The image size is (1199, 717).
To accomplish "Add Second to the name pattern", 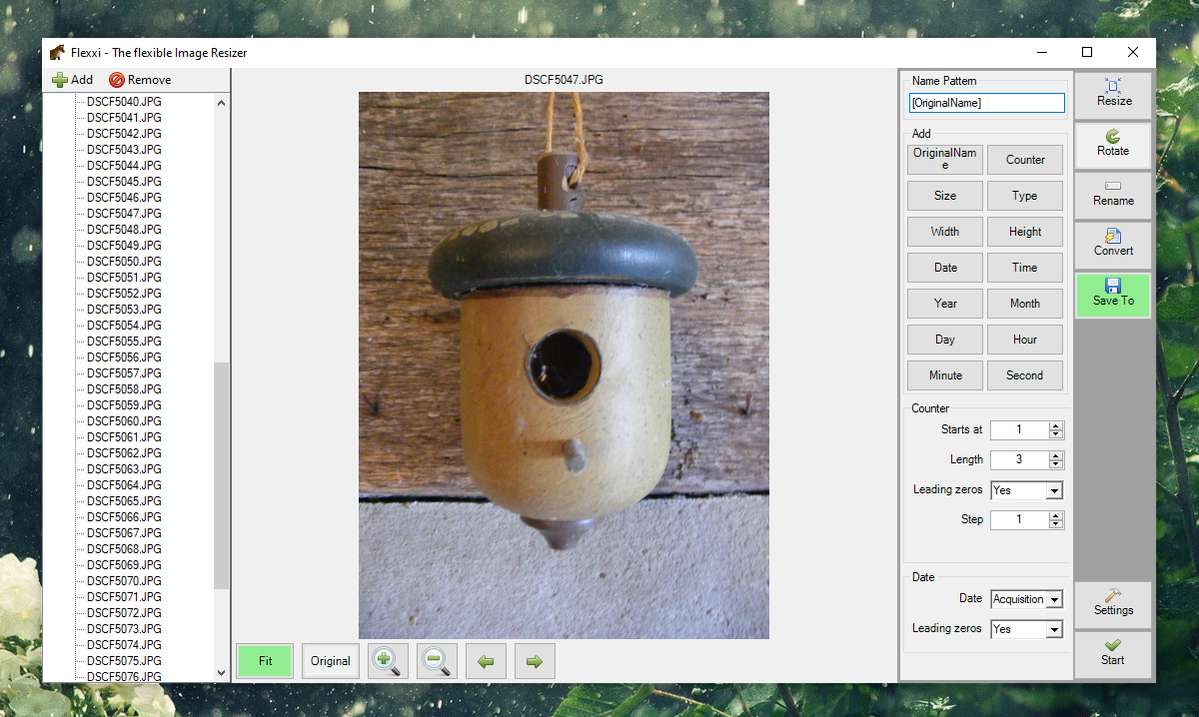I will (x=1025, y=375).
